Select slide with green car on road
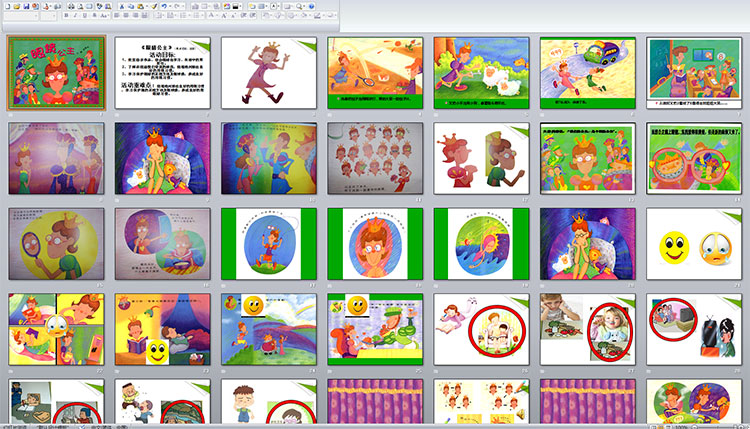Image resolution: width=750 pixels, height=429 pixels. (588, 73)
